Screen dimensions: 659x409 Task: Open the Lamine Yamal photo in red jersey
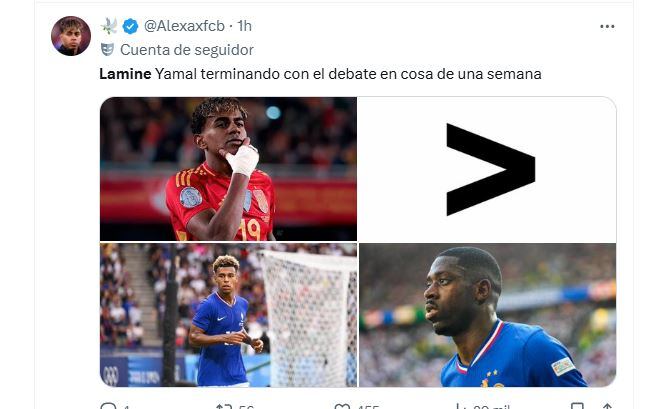coord(228,169)
